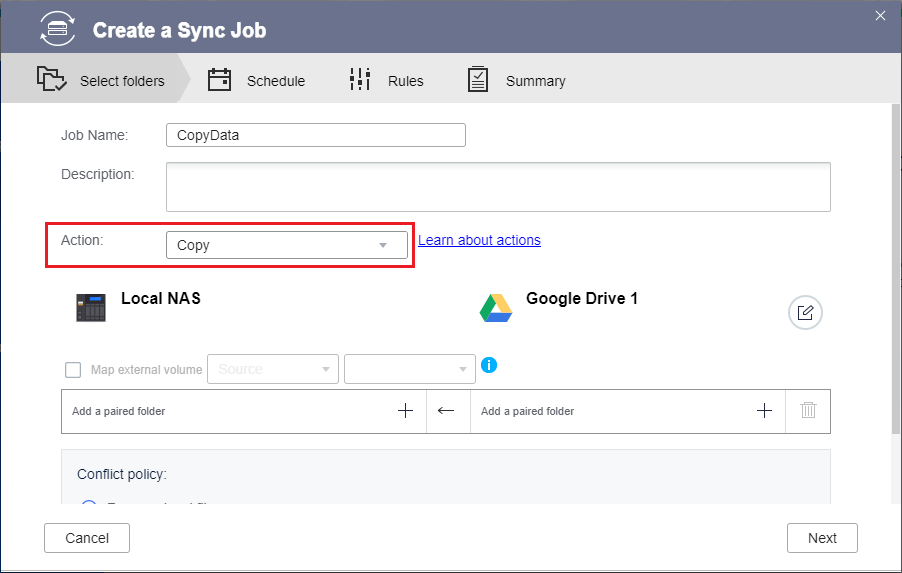Screen dimensions: 902x573
Task: Click the Select folders step icon
Action: click(x=52, y=79)
